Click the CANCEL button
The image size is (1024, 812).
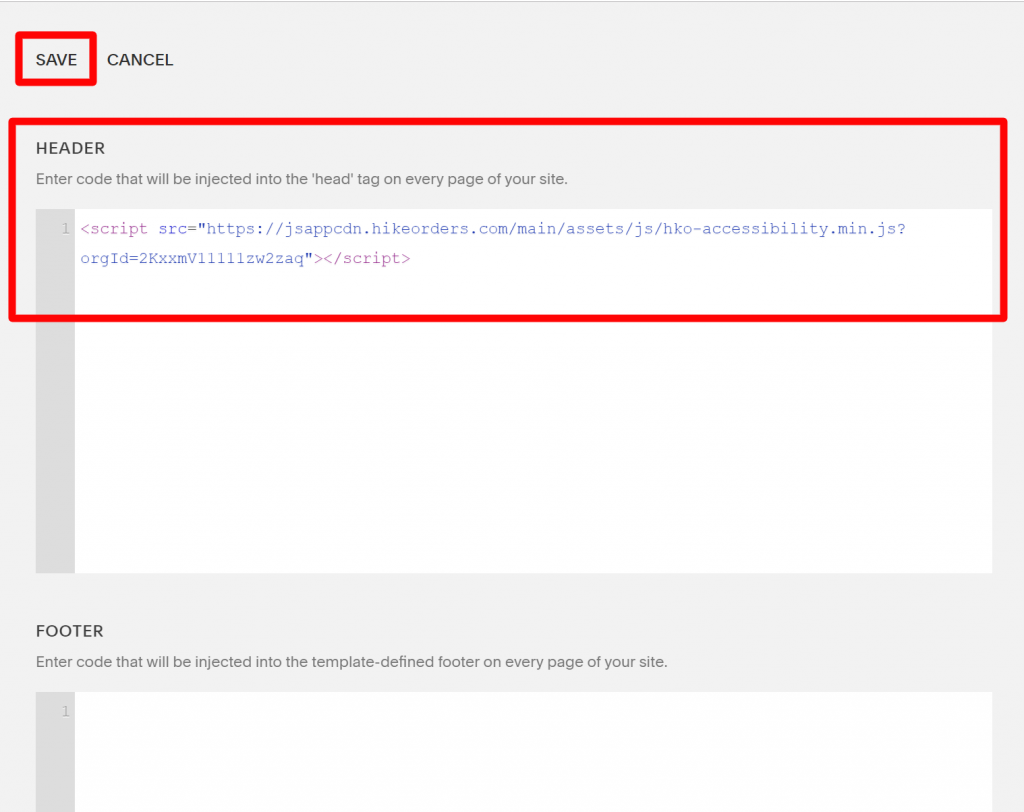[140, 60]
